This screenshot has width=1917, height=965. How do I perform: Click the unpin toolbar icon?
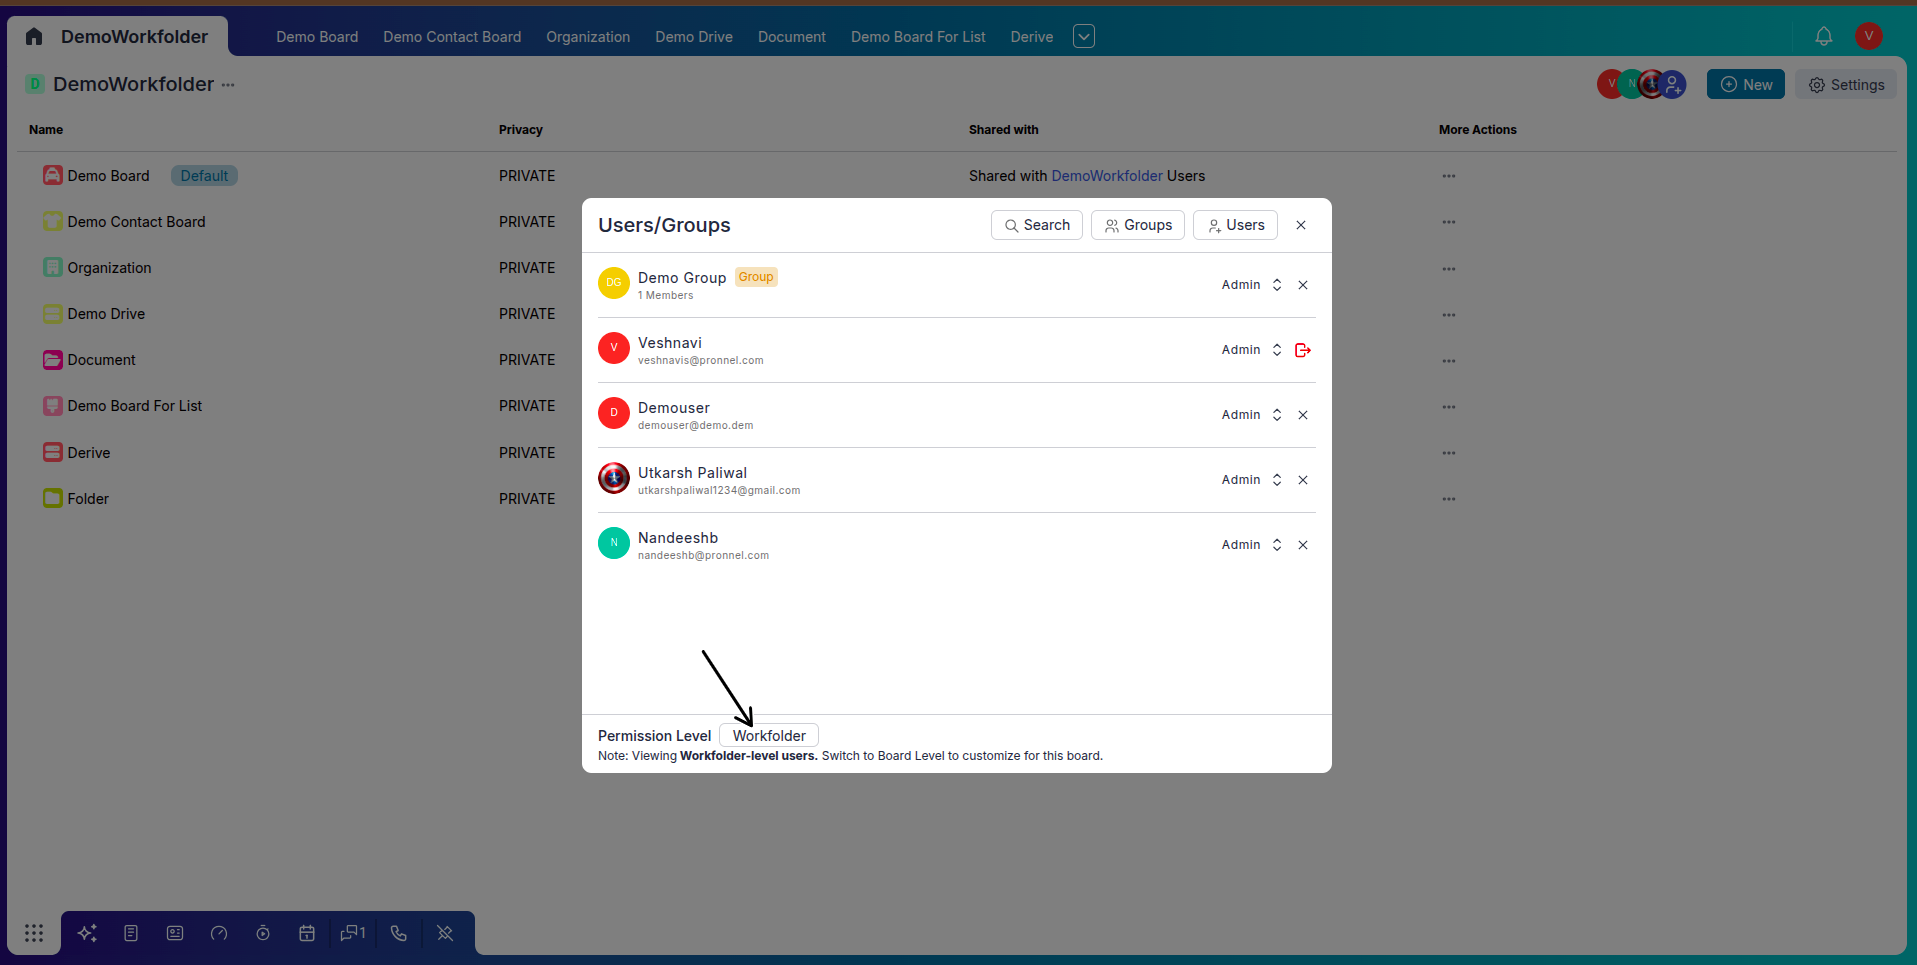pyautogui.click(x=445, y=933)
